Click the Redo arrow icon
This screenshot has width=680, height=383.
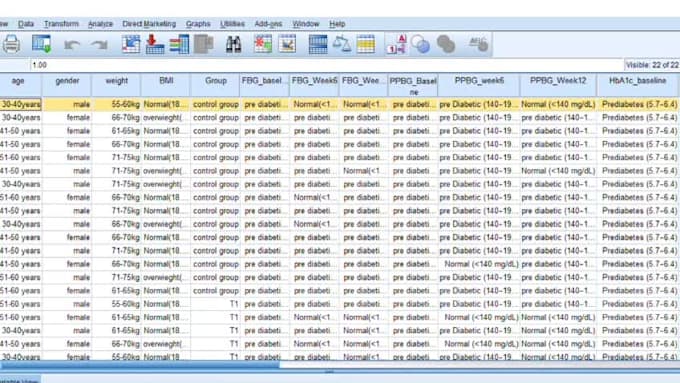pyautogui.click(x=99, y=45)
